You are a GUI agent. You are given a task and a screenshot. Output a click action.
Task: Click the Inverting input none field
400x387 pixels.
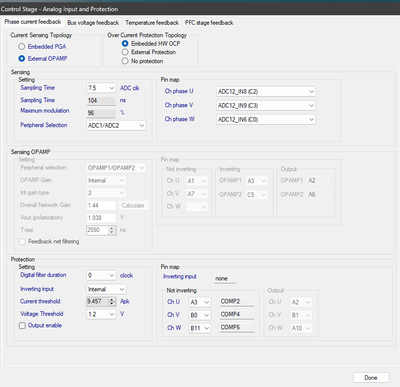click(x=225, y=279)
